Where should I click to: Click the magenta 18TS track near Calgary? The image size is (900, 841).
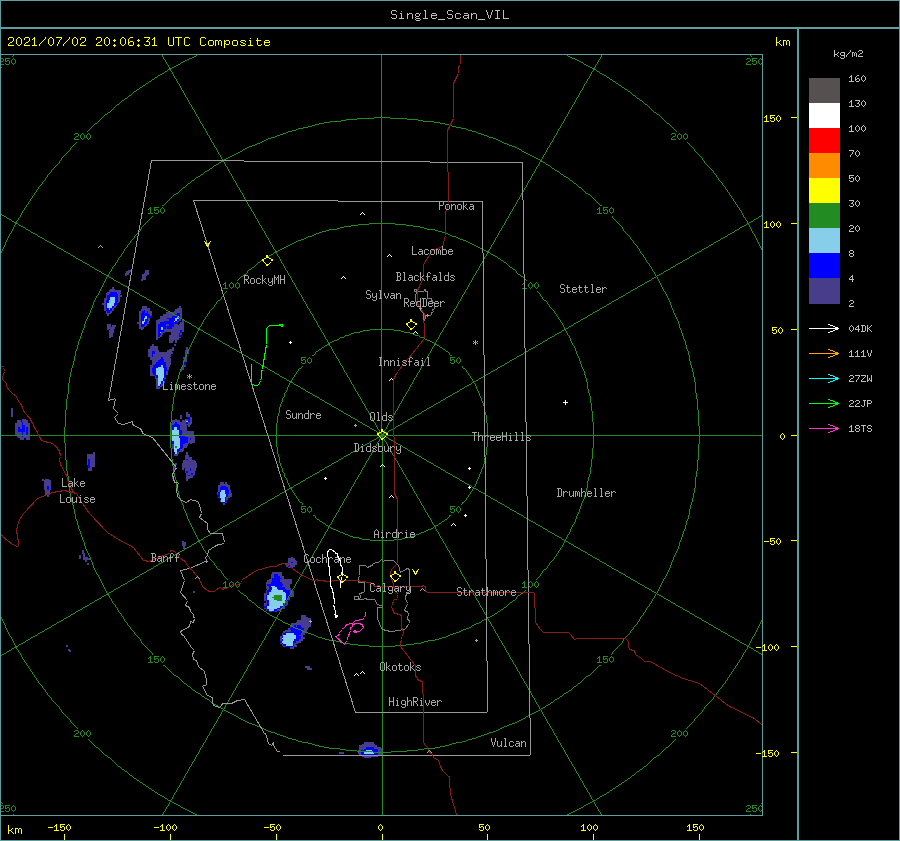pos(351,629)
